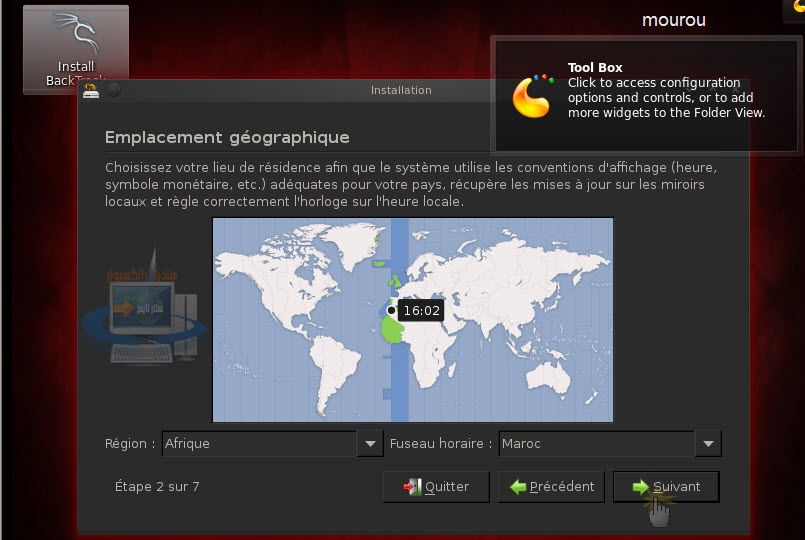The height and width of the screenshot is (540, 805).
Task: Click the red exit icon on Quitter
Action: click(412, 487)
